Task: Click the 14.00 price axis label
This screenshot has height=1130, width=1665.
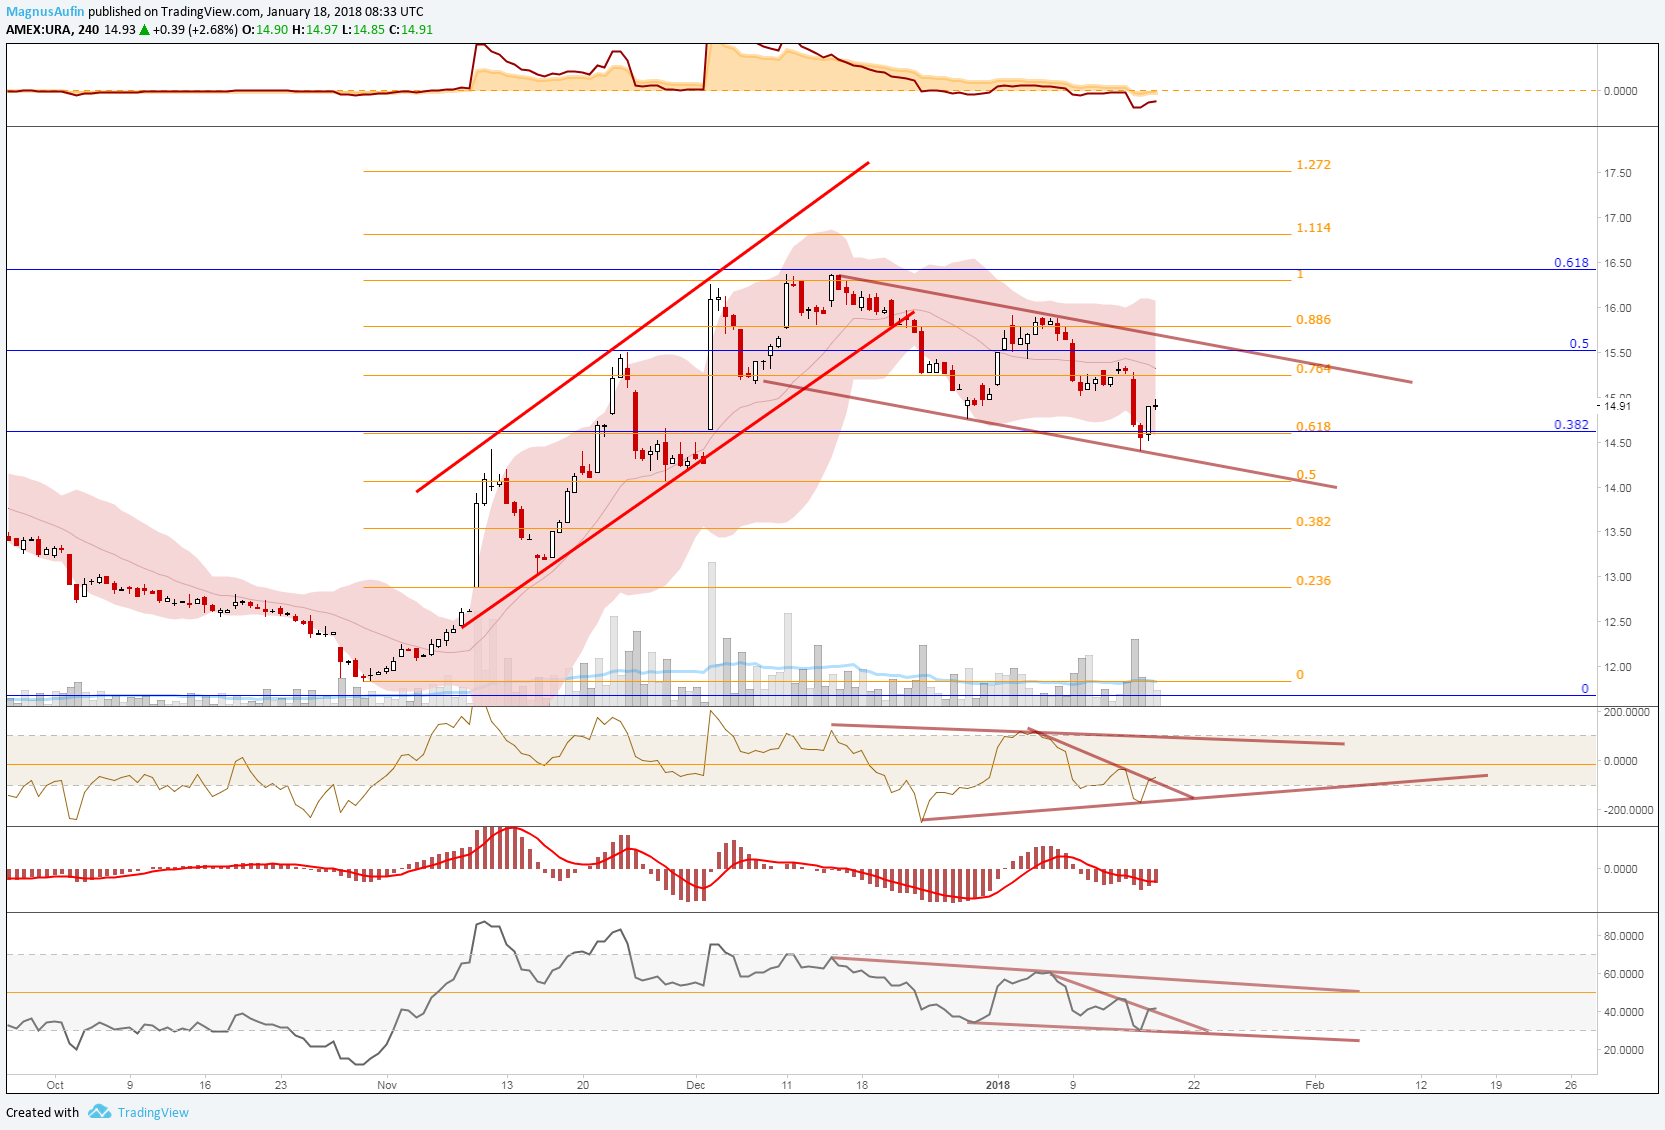Action: (1618, 489)
